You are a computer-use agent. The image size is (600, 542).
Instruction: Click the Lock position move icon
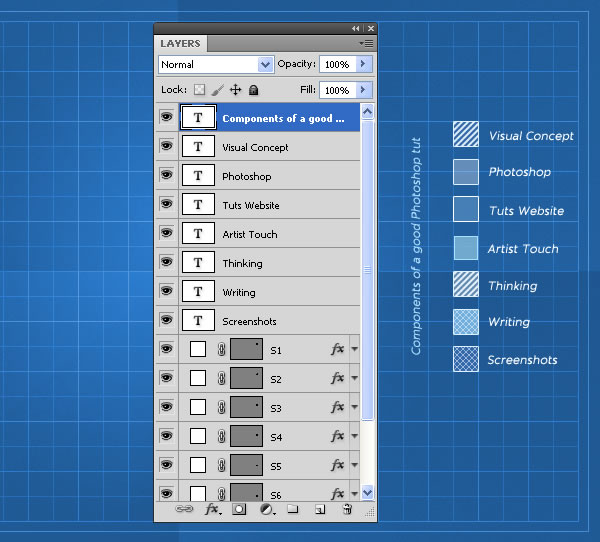[235, 90]
